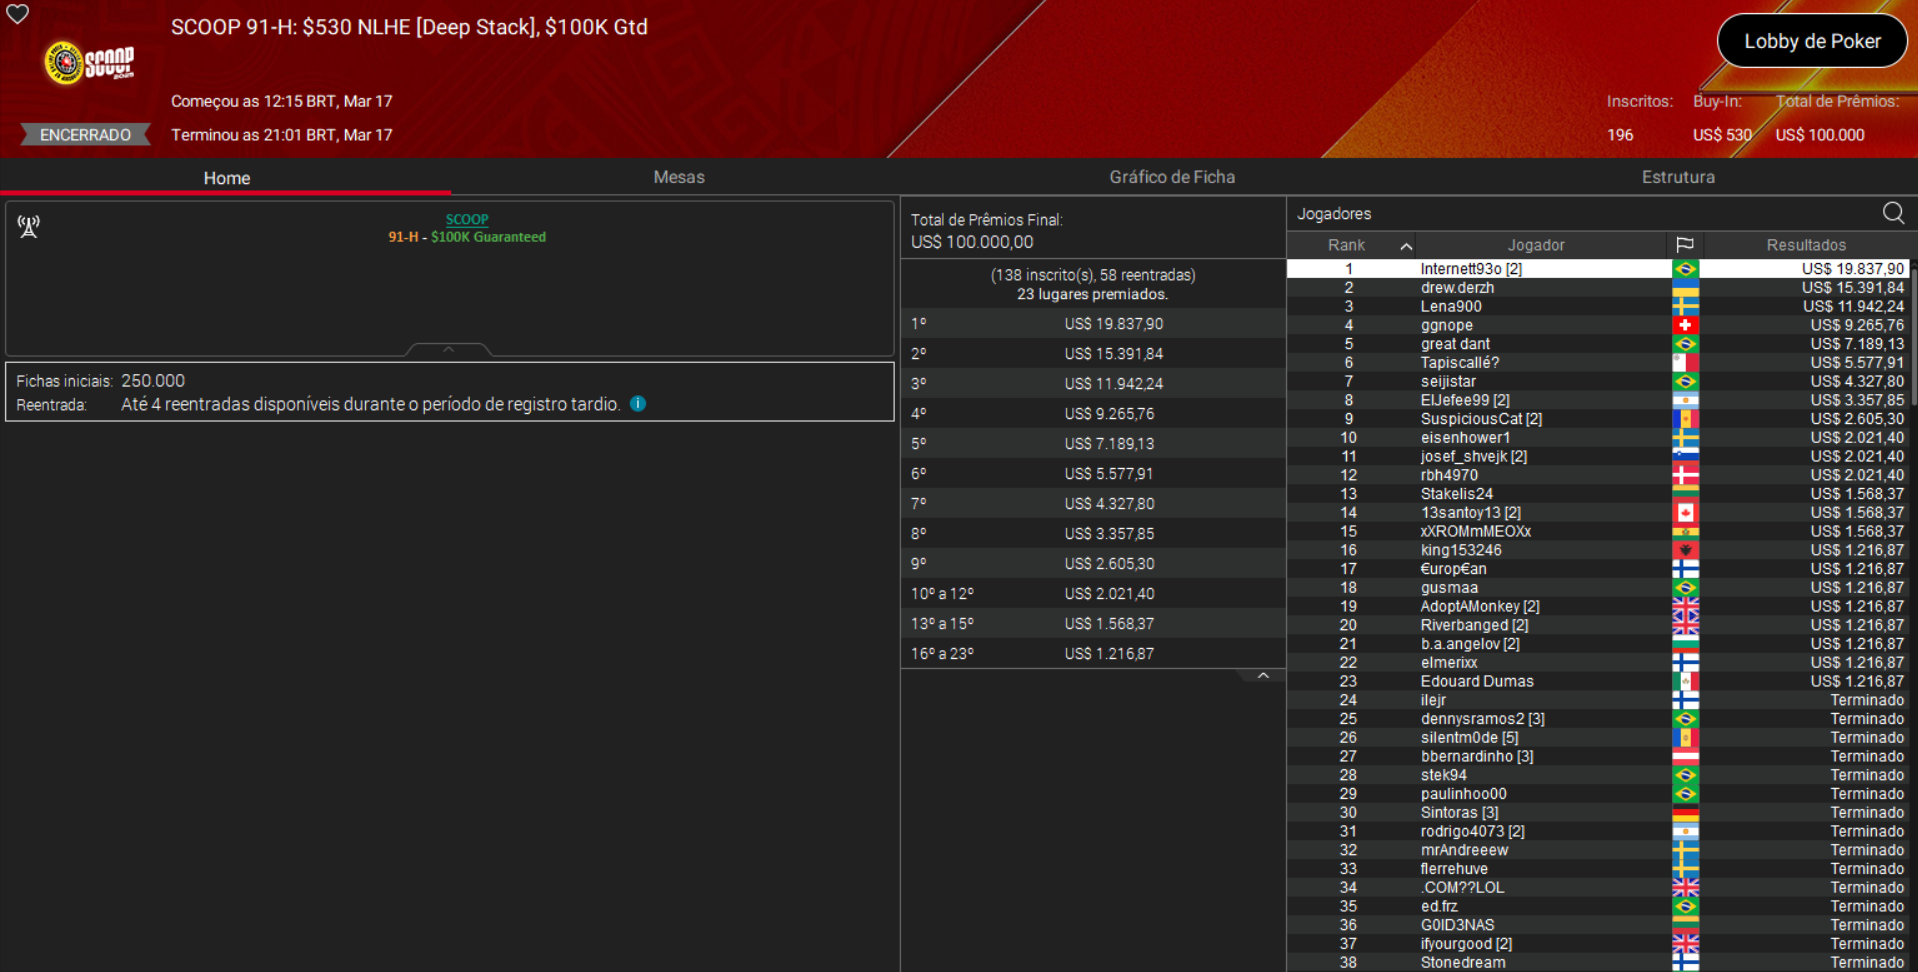The width and height of the screenshot is (1918, 972).
Task: Toggle the tournament favorite heart icon
Action: (17, 15)
